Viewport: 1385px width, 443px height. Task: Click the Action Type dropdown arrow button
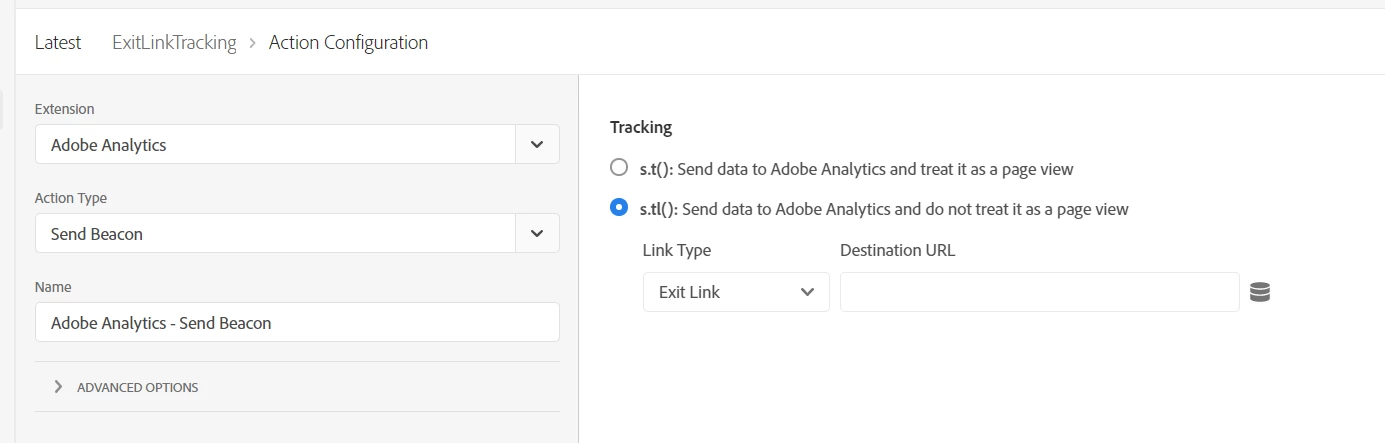(x=537, y=233)
